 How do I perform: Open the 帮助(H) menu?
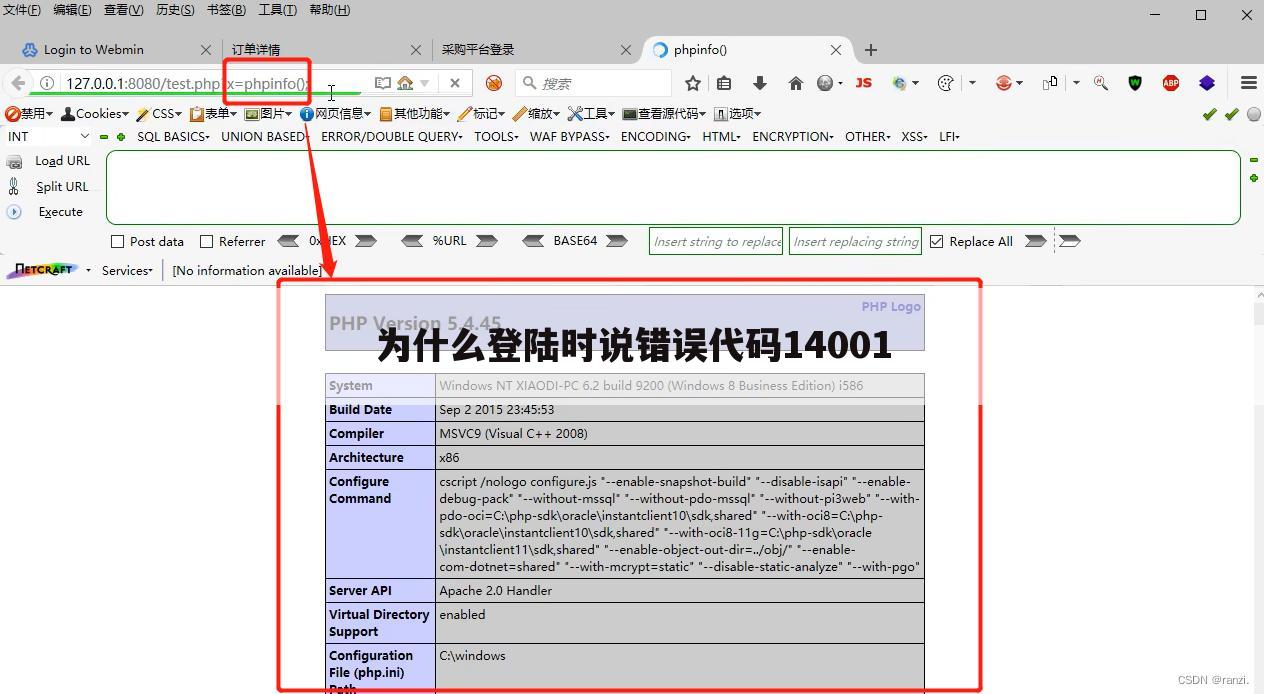click(329, 10)
